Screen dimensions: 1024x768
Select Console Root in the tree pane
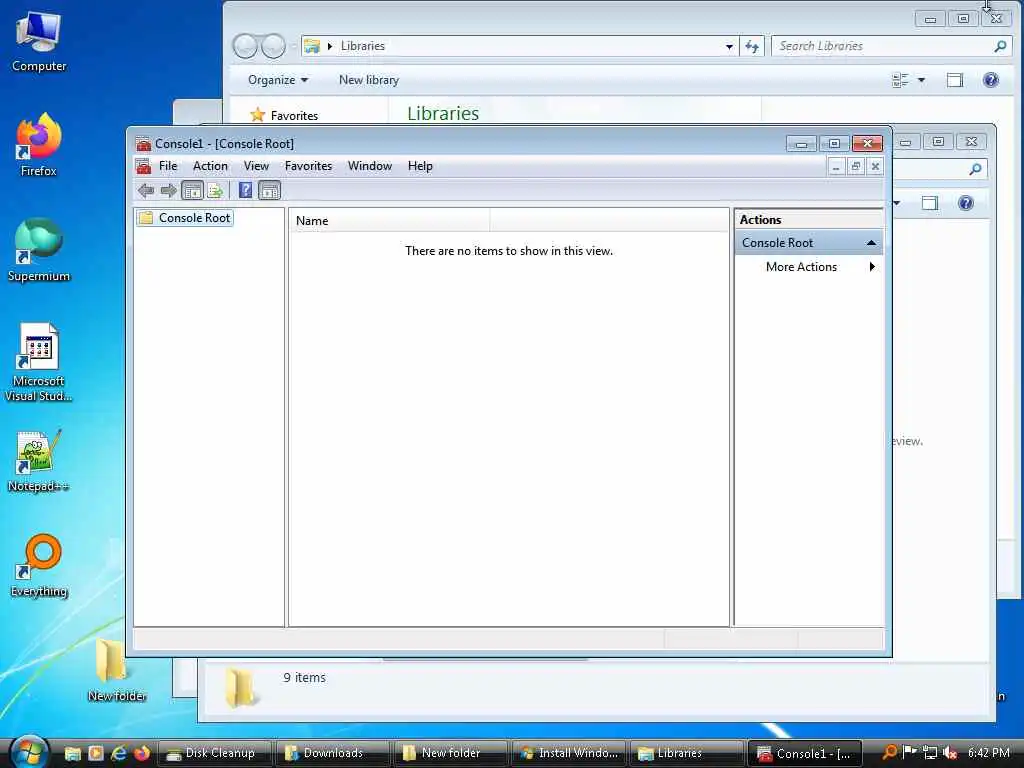point(185,217)
